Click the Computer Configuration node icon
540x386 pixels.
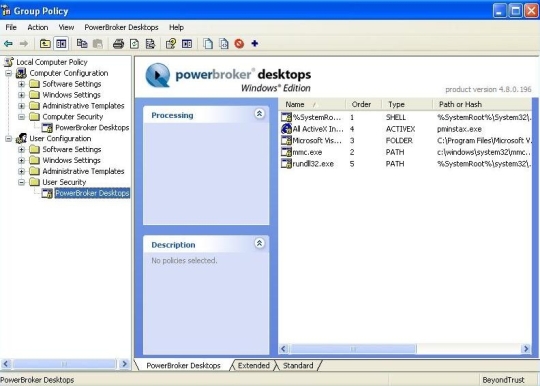point(21,73)
